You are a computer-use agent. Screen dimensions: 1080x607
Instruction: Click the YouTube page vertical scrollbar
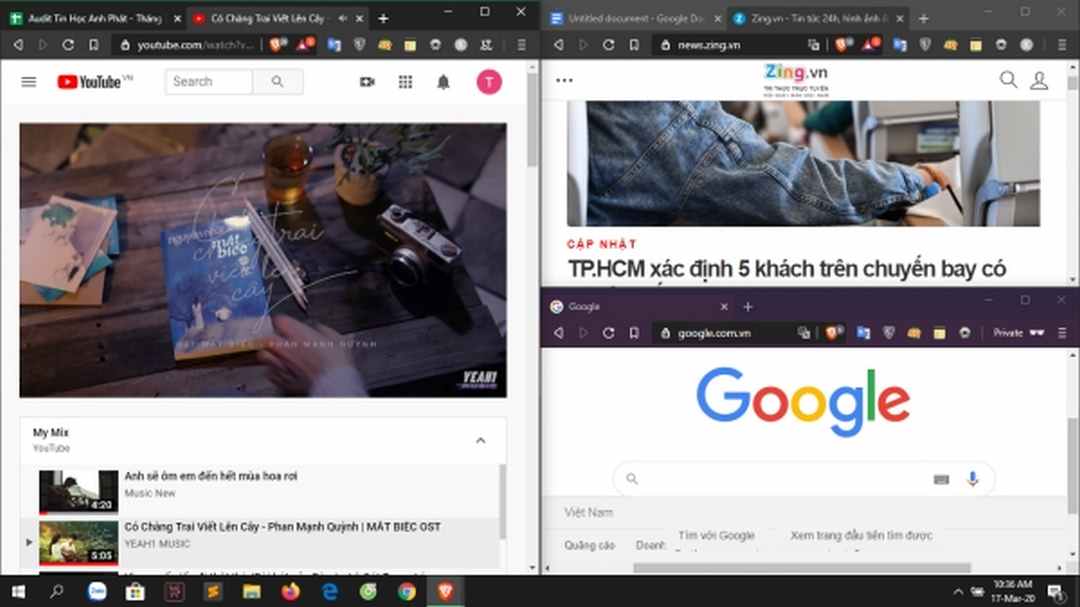(532, 119)
